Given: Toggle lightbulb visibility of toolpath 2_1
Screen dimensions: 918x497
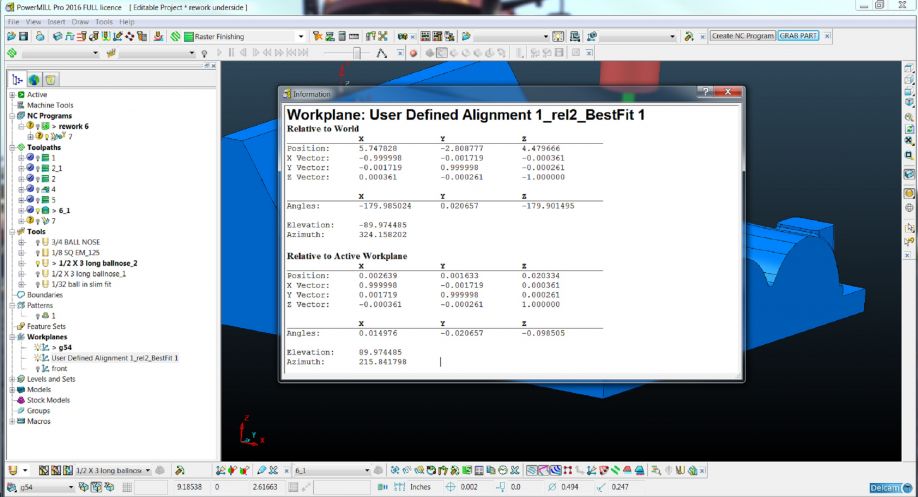Looking at the screenshot, I should pos(37,169).
